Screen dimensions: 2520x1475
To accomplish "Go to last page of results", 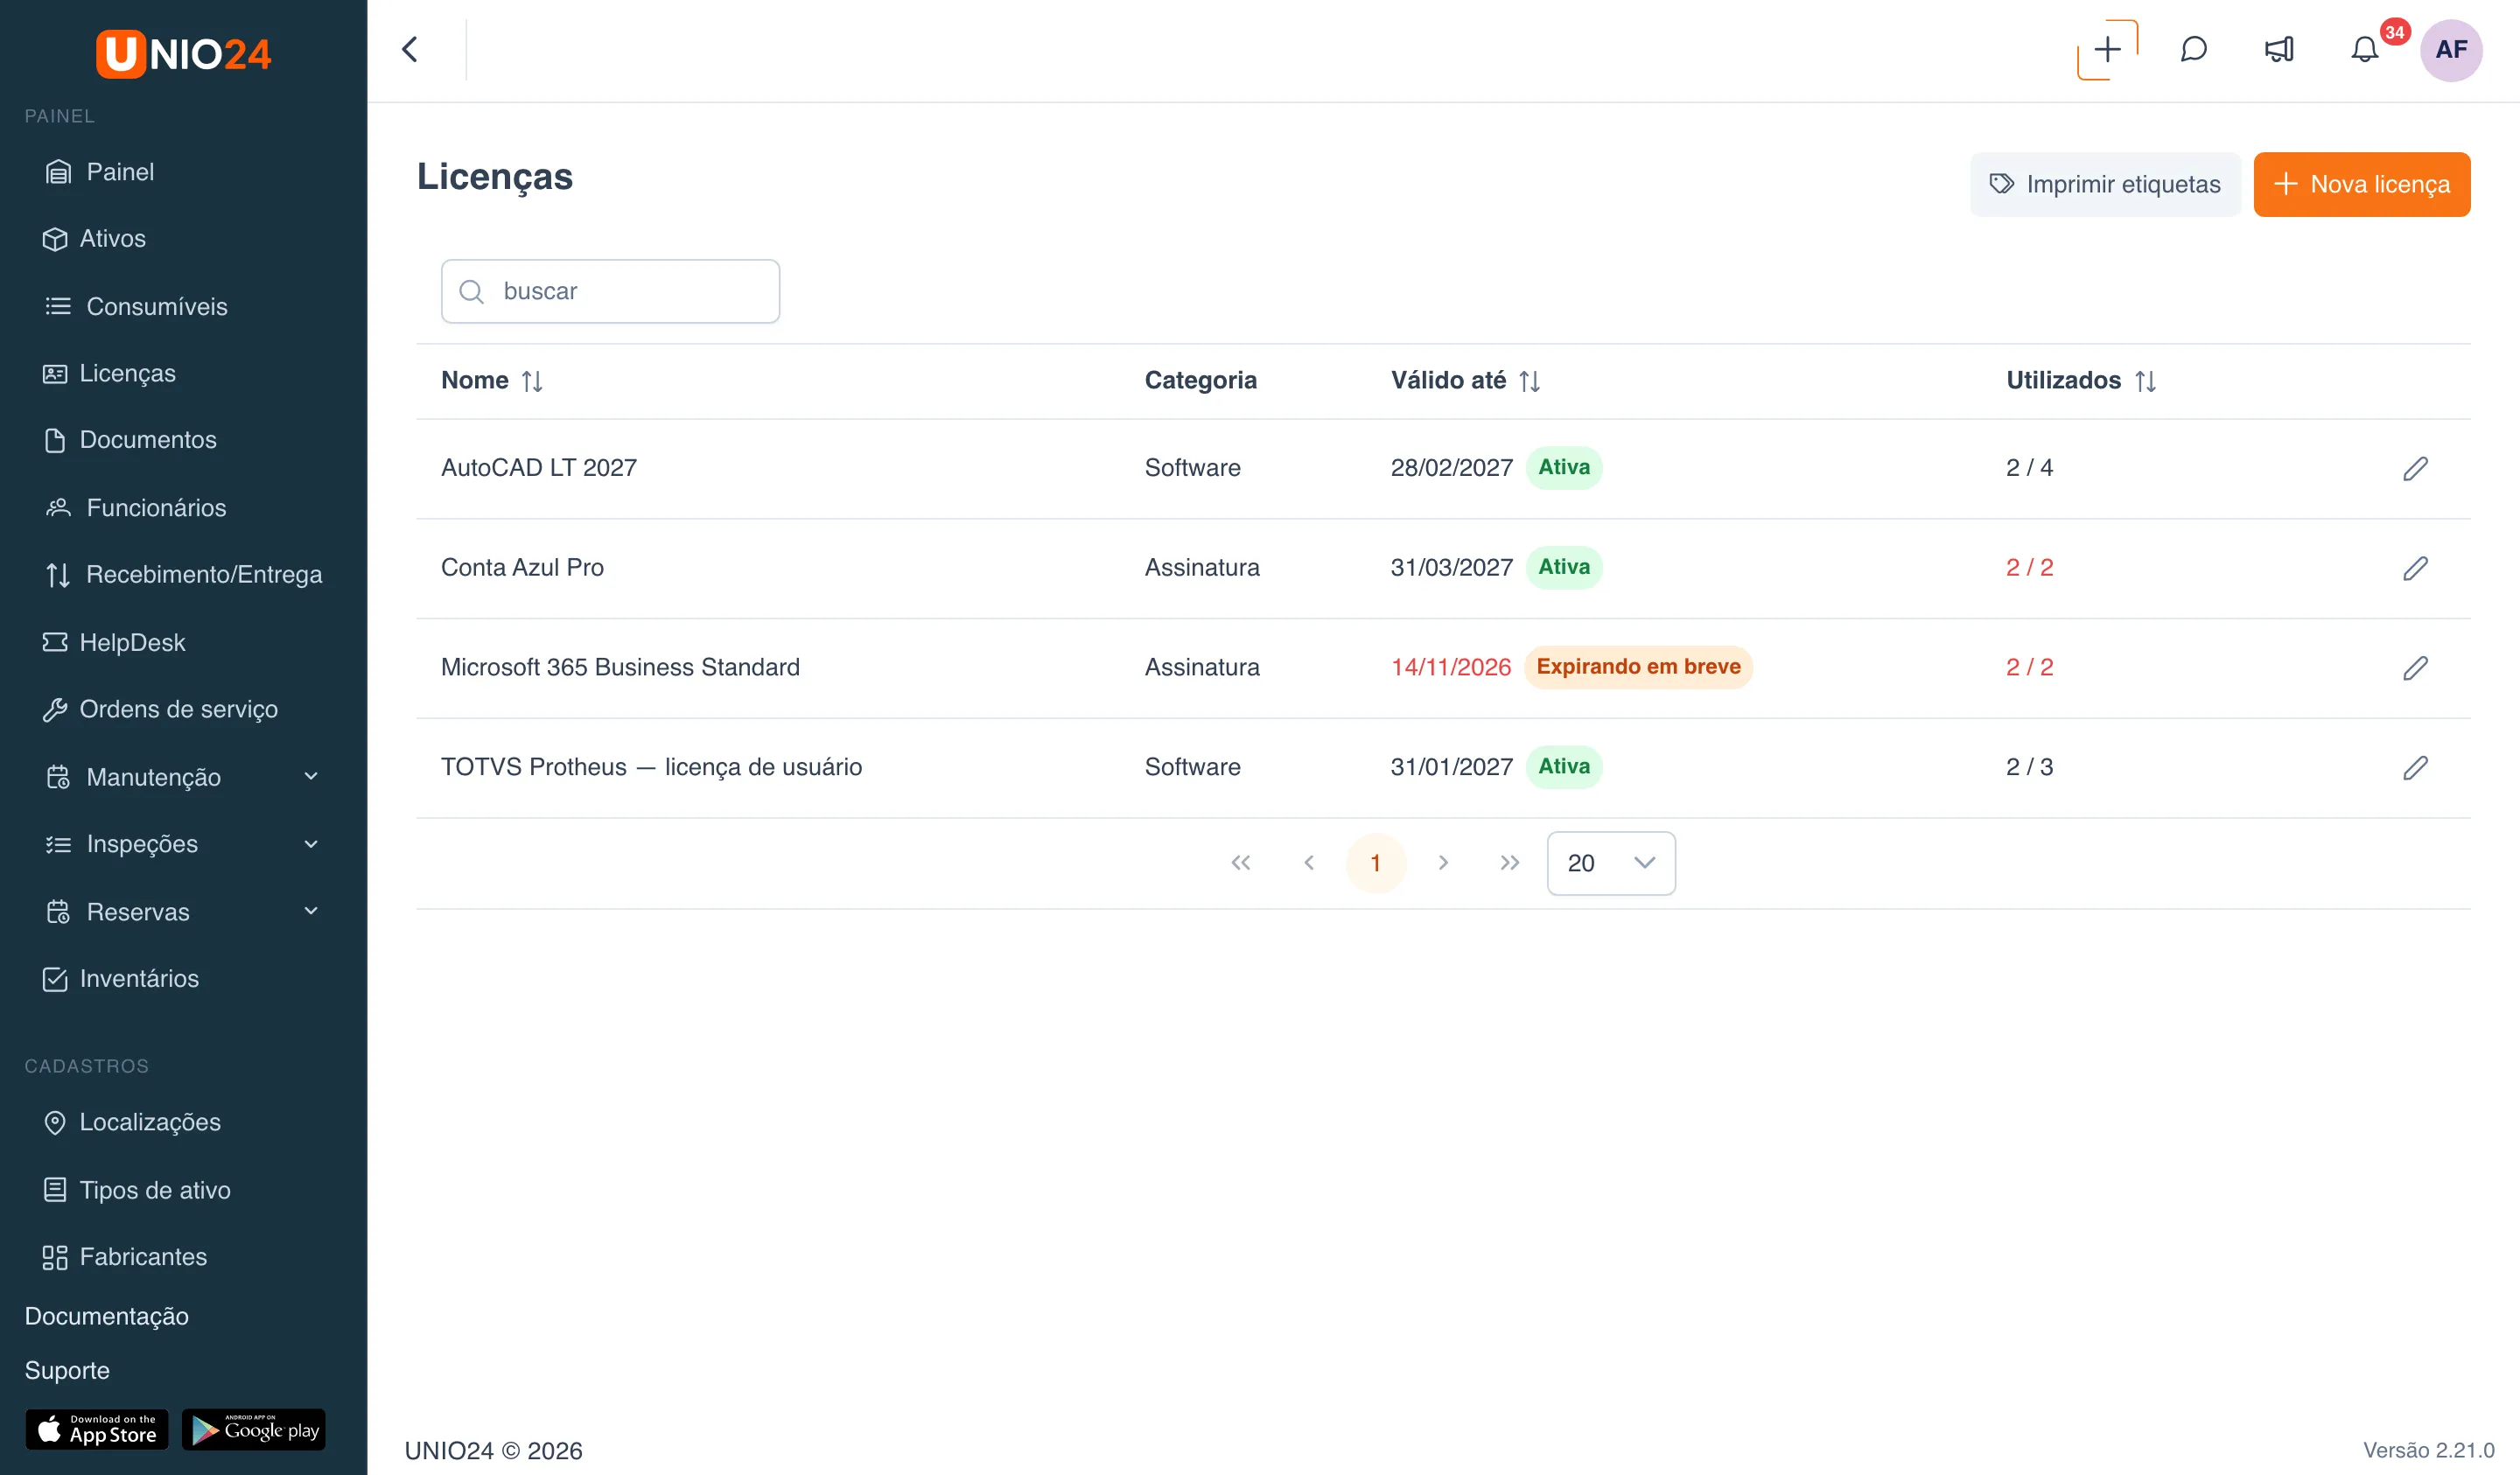I will click(1510, 863).
